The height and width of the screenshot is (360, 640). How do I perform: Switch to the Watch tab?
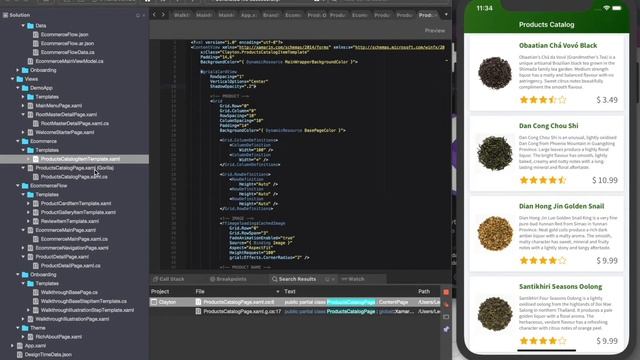pos(353,279)
